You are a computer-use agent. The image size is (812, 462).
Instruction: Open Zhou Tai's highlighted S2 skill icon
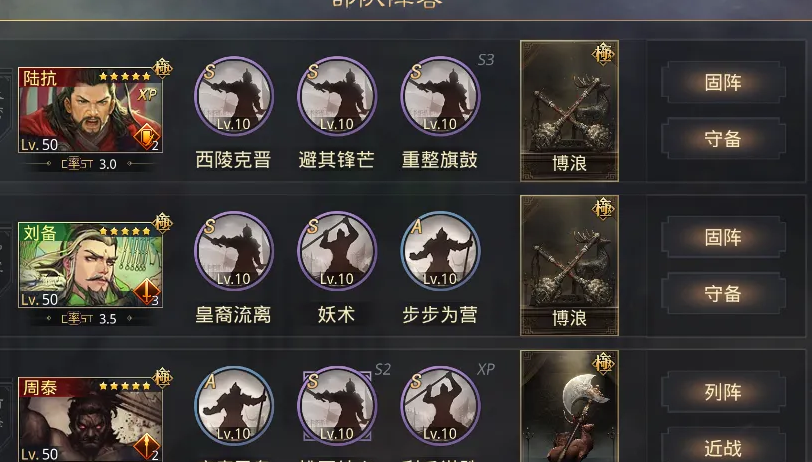[337, 406]
